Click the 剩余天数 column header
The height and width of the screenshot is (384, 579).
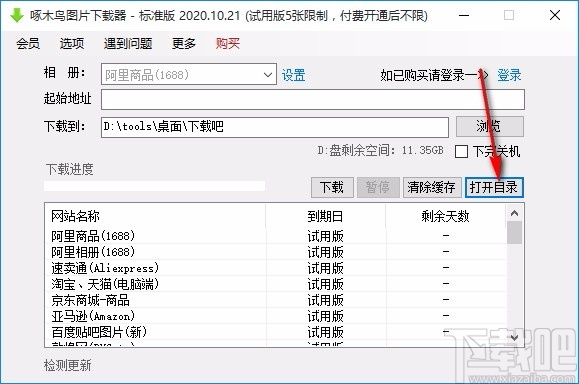click(x=446, y=216)
